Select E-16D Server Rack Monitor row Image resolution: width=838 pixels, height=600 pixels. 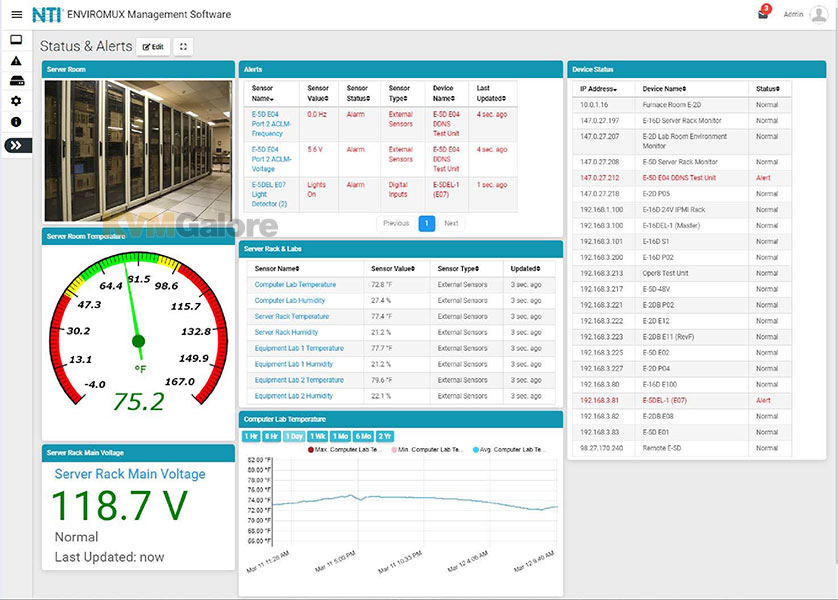coord(681,121)
